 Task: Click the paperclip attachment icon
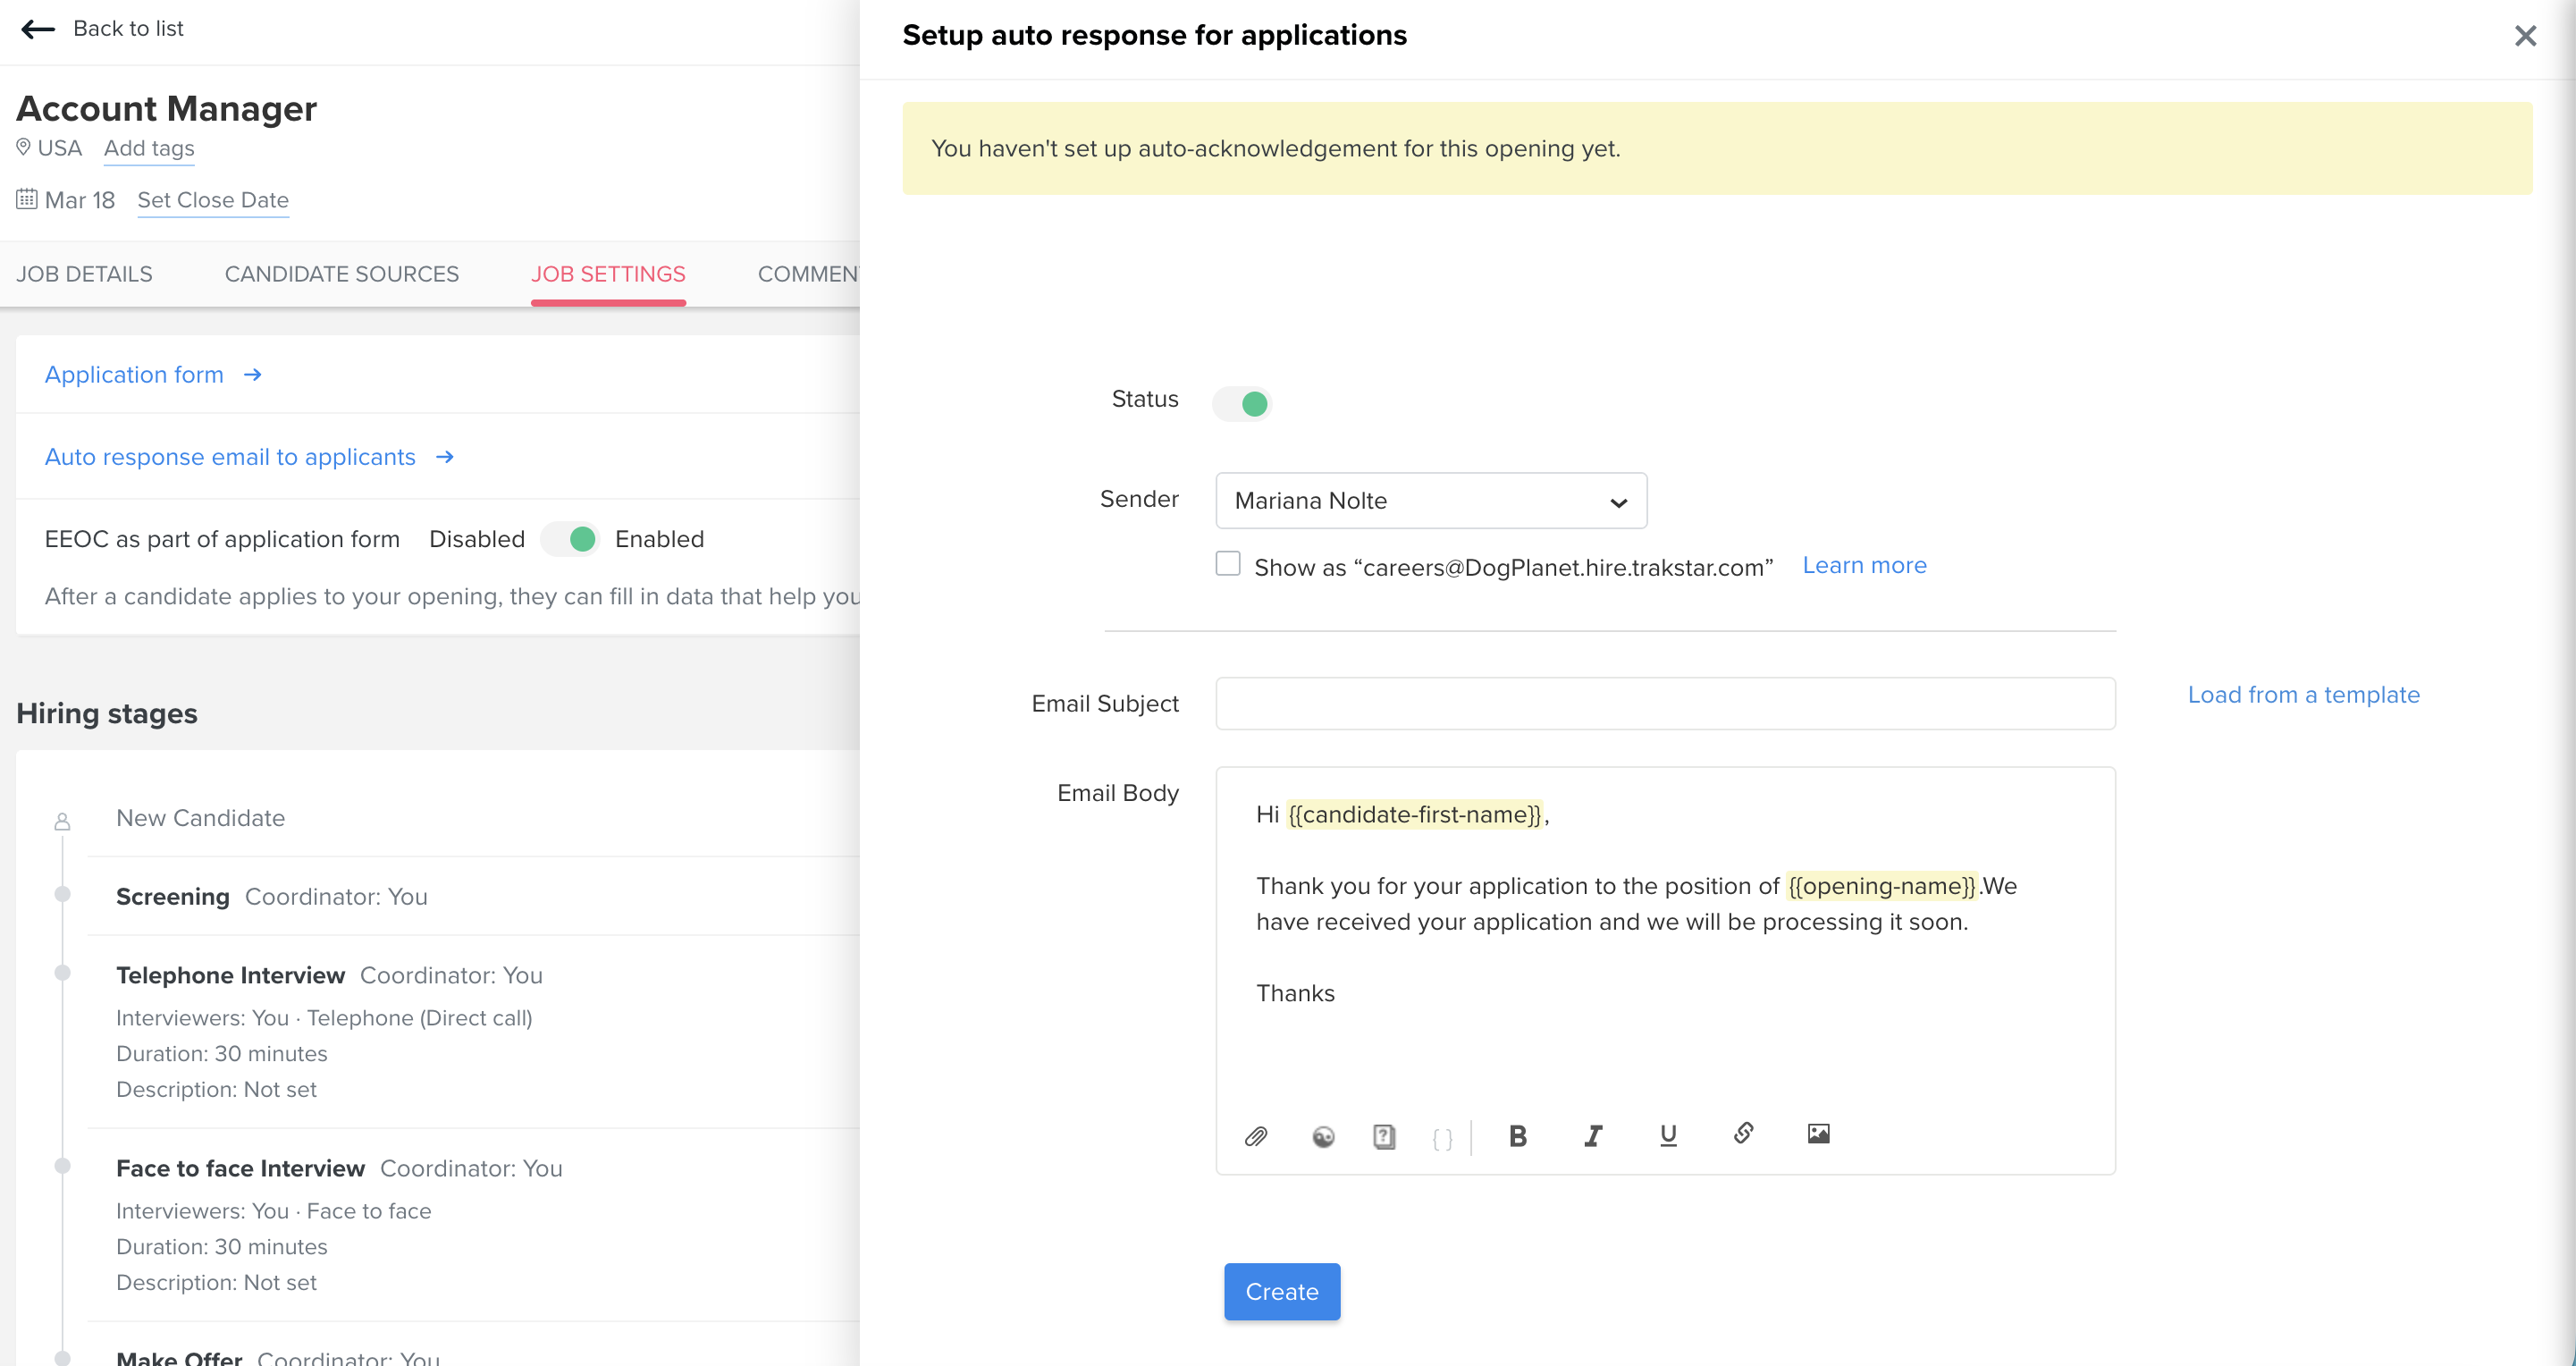(x=1256, y=1136)
